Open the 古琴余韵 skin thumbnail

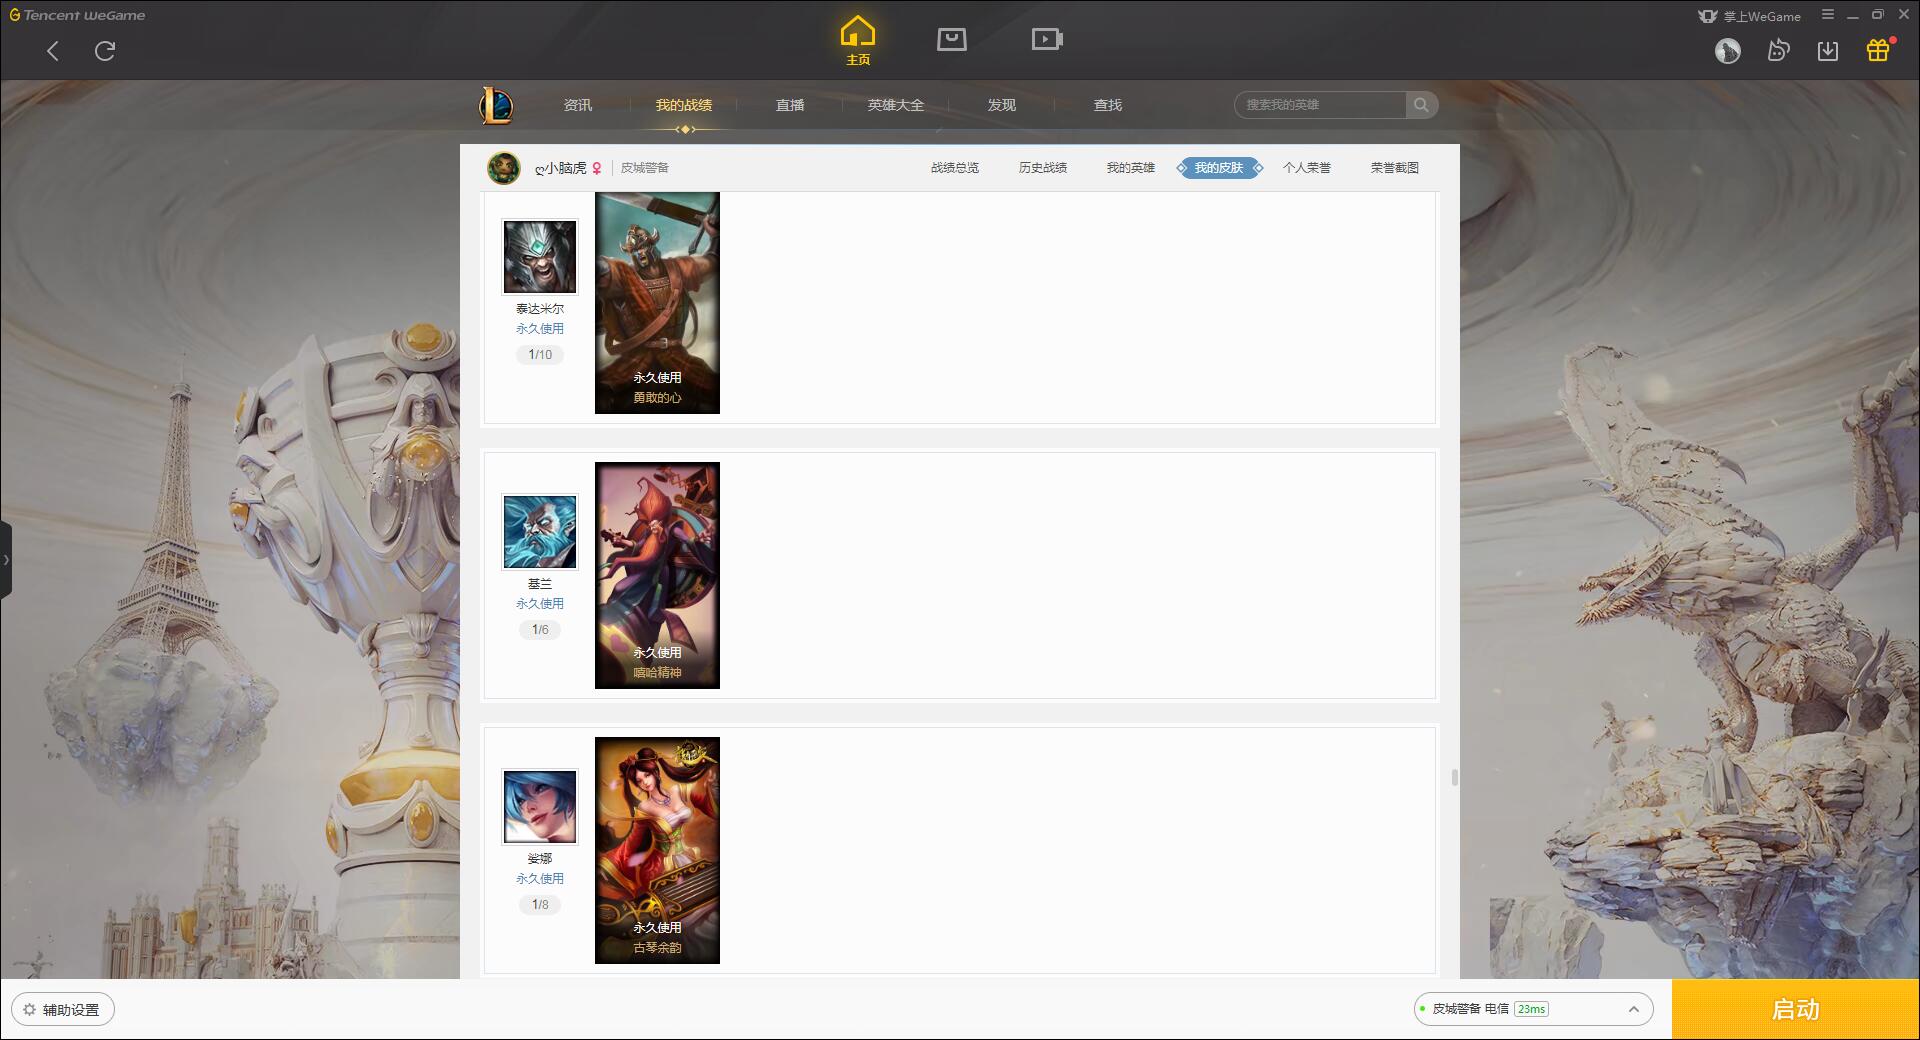click(x=657, y=850)
